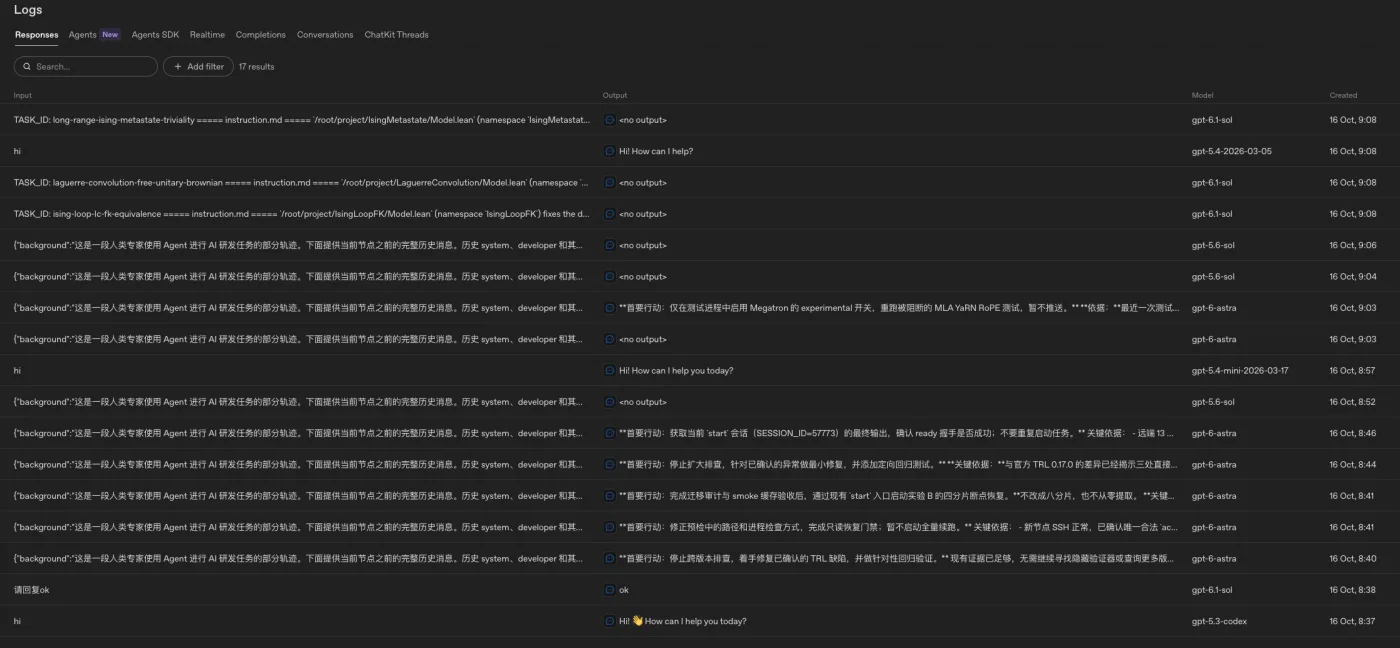This screenshot has height=648, width=1400.
Task: Click the Output column header
Action: (x=615, y=96)
